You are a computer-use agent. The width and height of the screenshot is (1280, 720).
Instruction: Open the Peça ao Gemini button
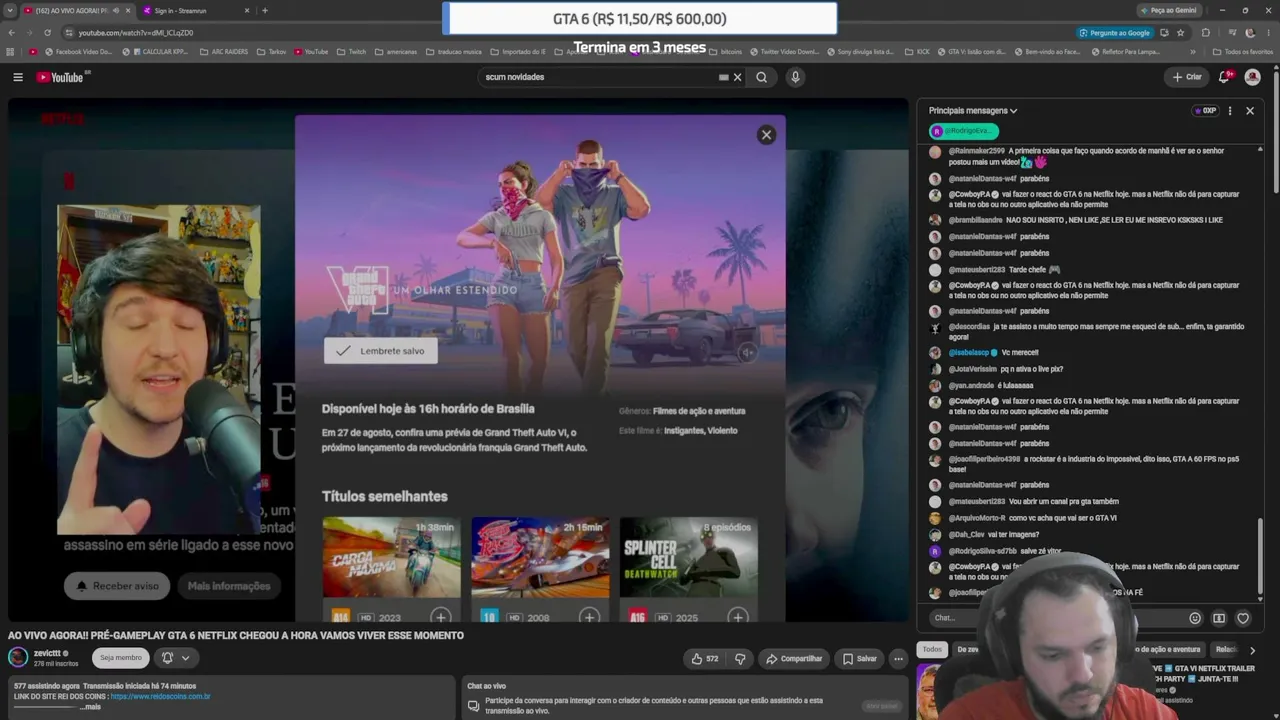point(1168,10)
